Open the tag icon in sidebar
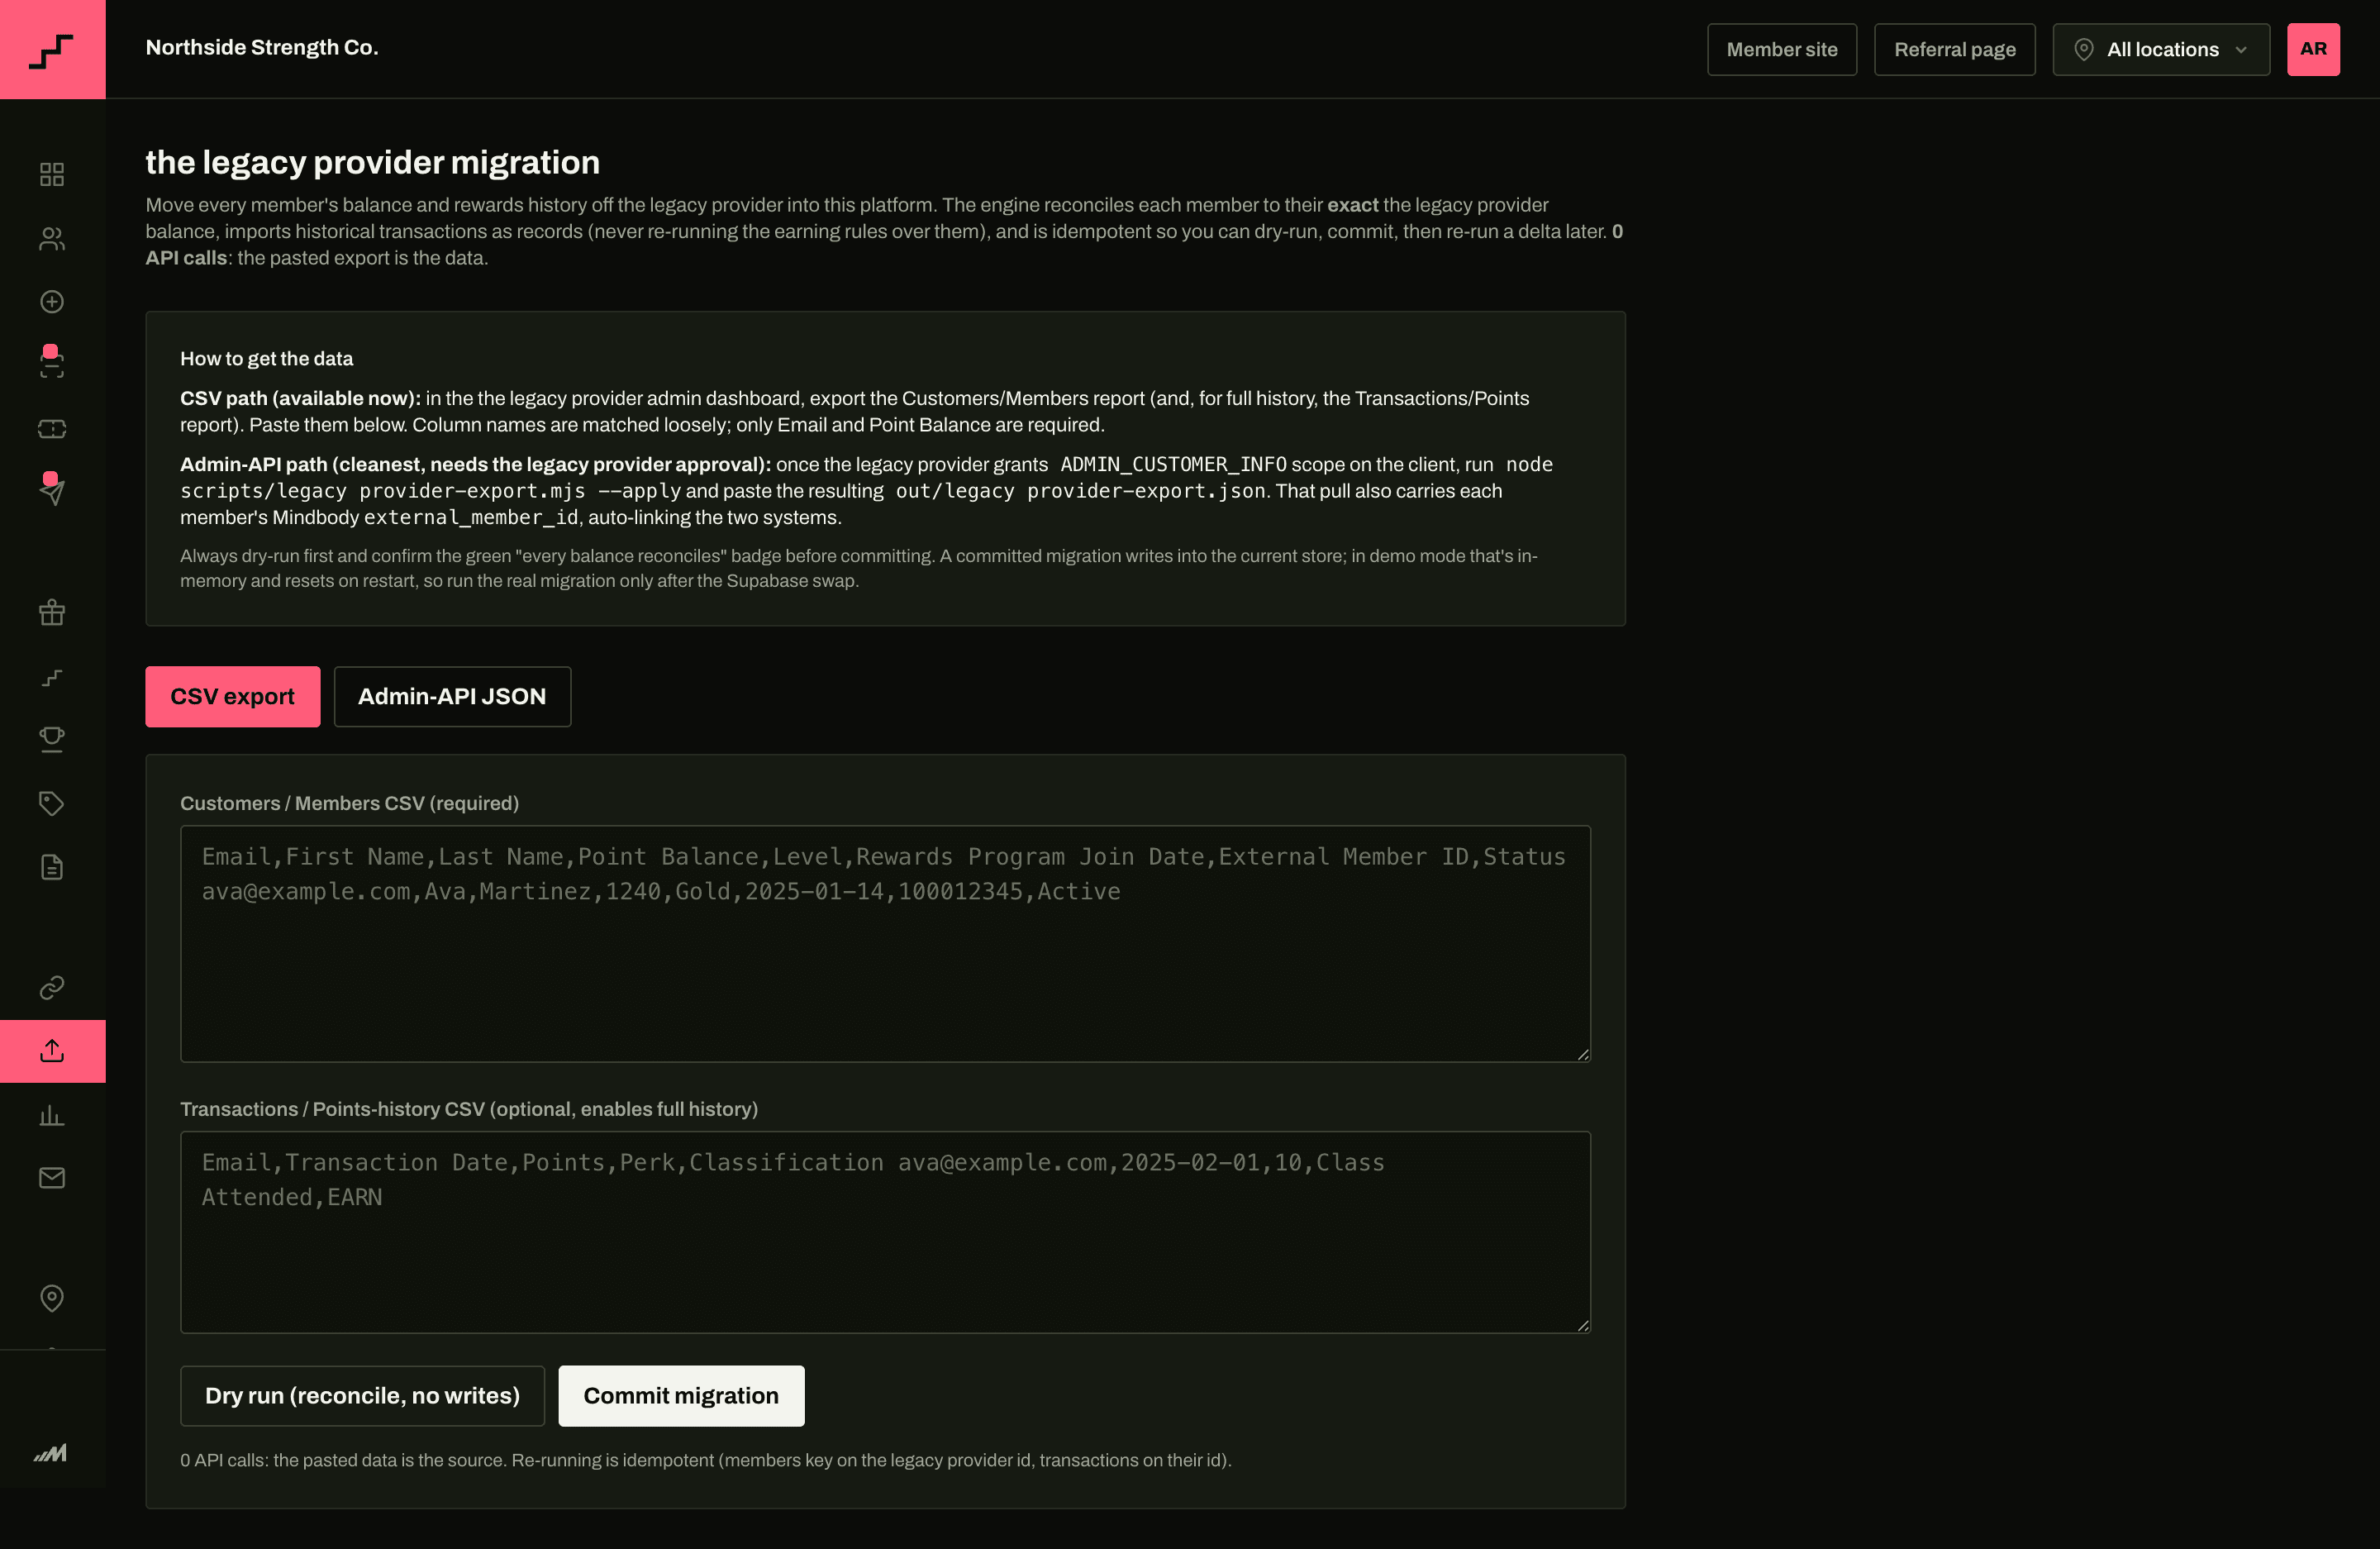The image size is (2380, 1549). pyautogui.click(x=52, y=803)
